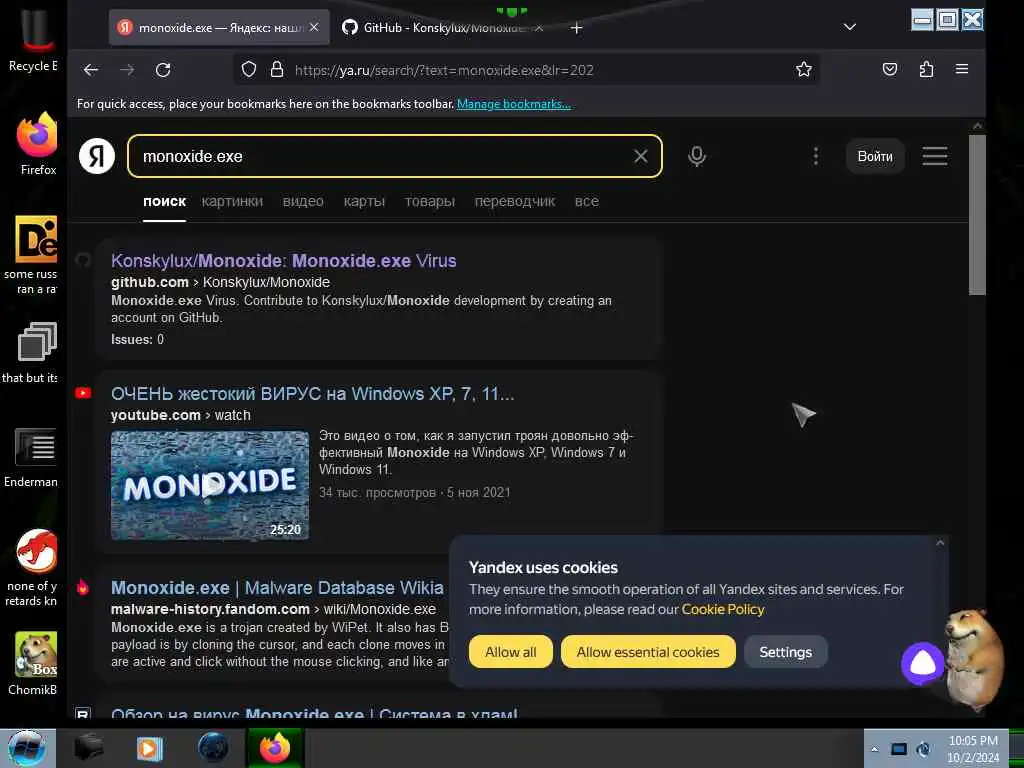Click the Yandex "Я" logo

tap(97, 156)
